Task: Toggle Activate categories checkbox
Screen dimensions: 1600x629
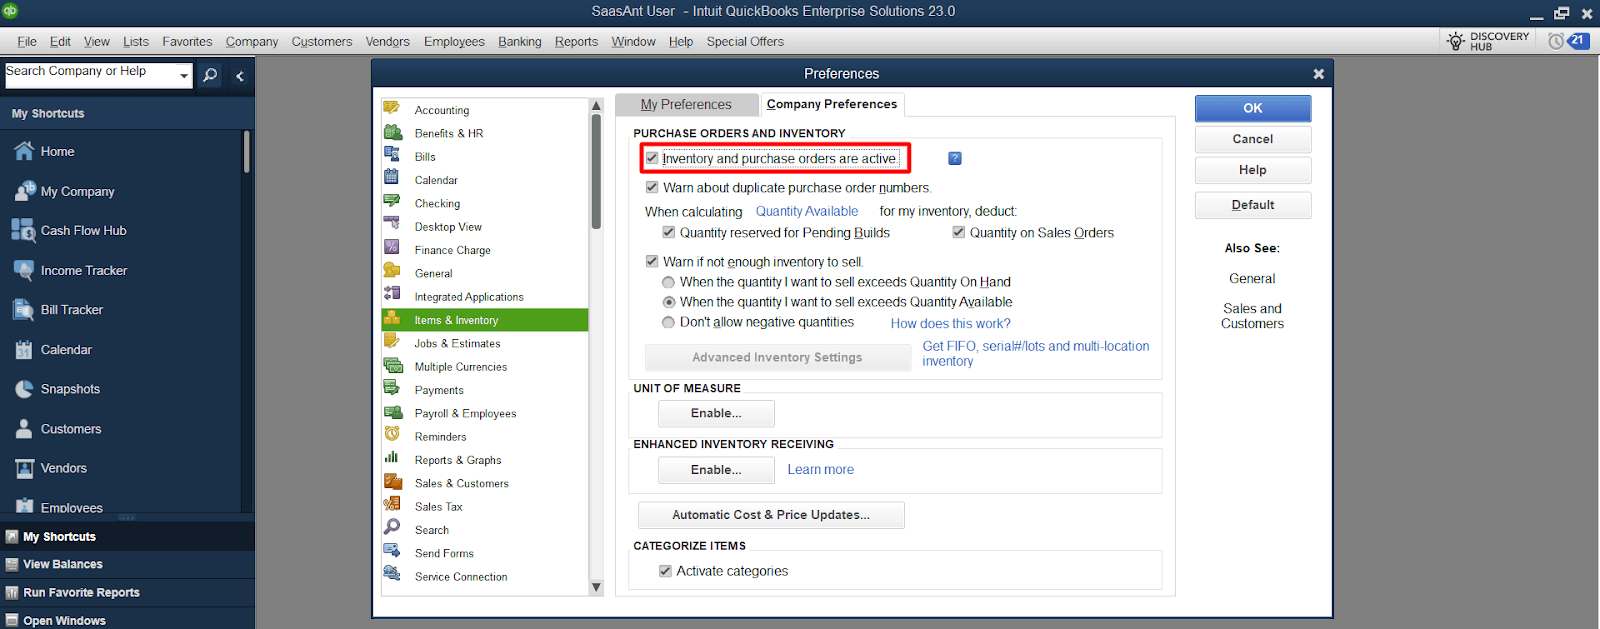Action: click(666, 571)
